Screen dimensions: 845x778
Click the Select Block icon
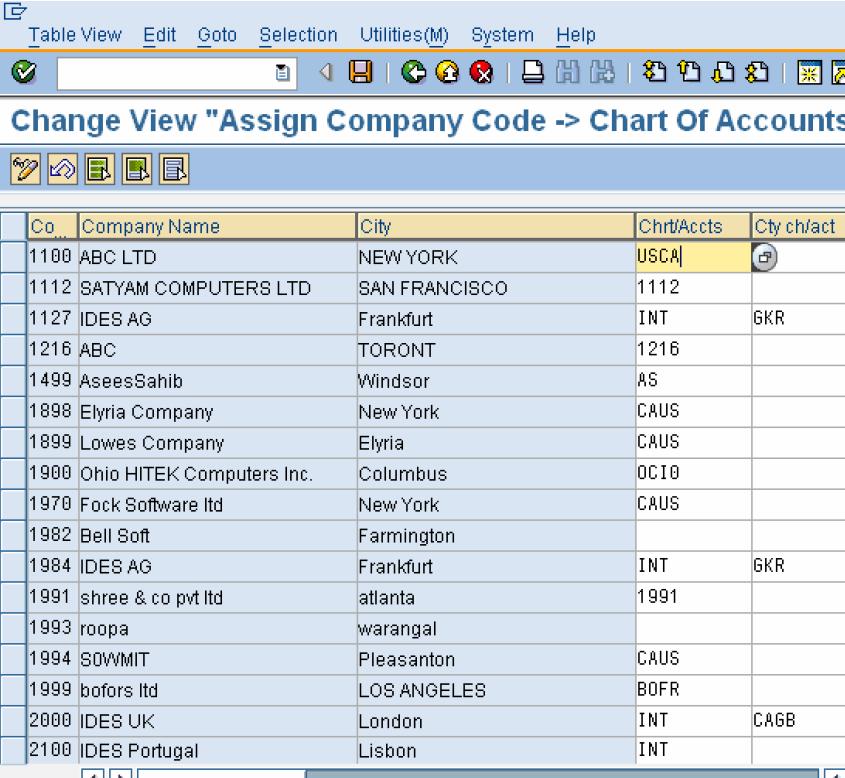[137, 170]
